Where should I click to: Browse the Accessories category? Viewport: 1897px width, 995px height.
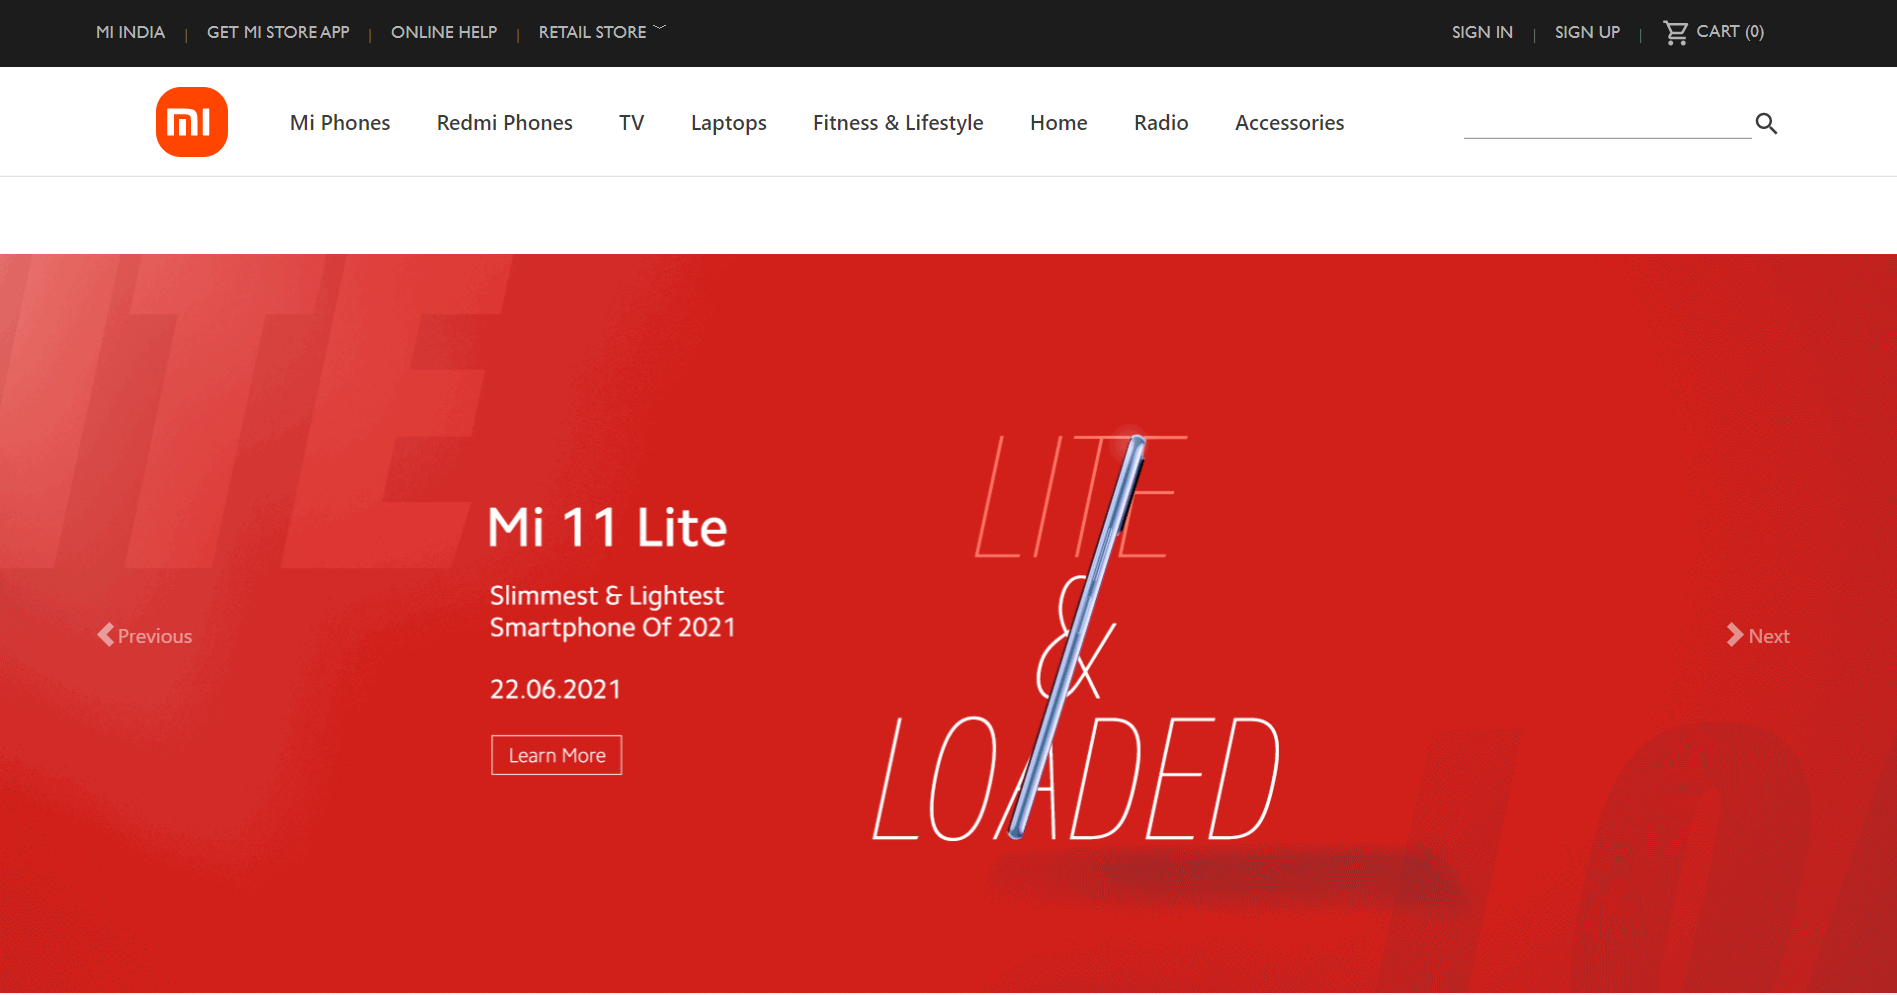1288,123
